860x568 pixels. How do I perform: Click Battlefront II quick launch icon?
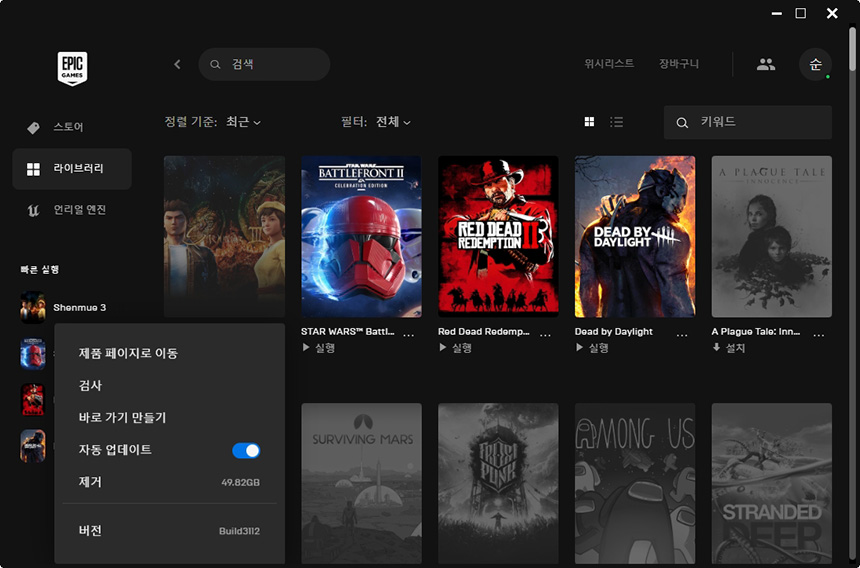tap(33, 354)
